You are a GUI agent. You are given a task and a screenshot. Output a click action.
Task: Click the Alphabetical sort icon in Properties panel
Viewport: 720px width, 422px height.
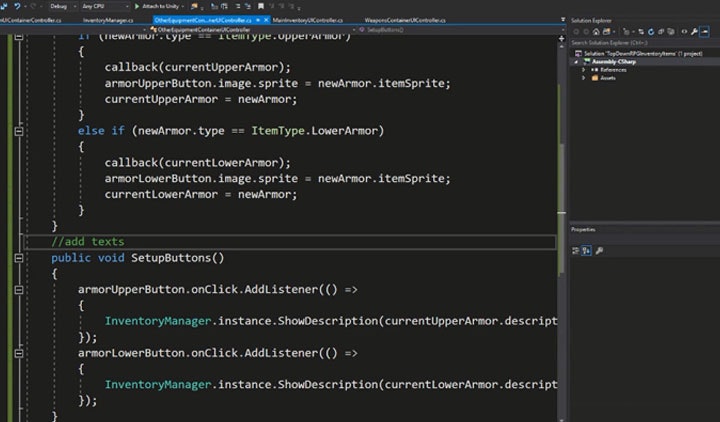[586, 250]
